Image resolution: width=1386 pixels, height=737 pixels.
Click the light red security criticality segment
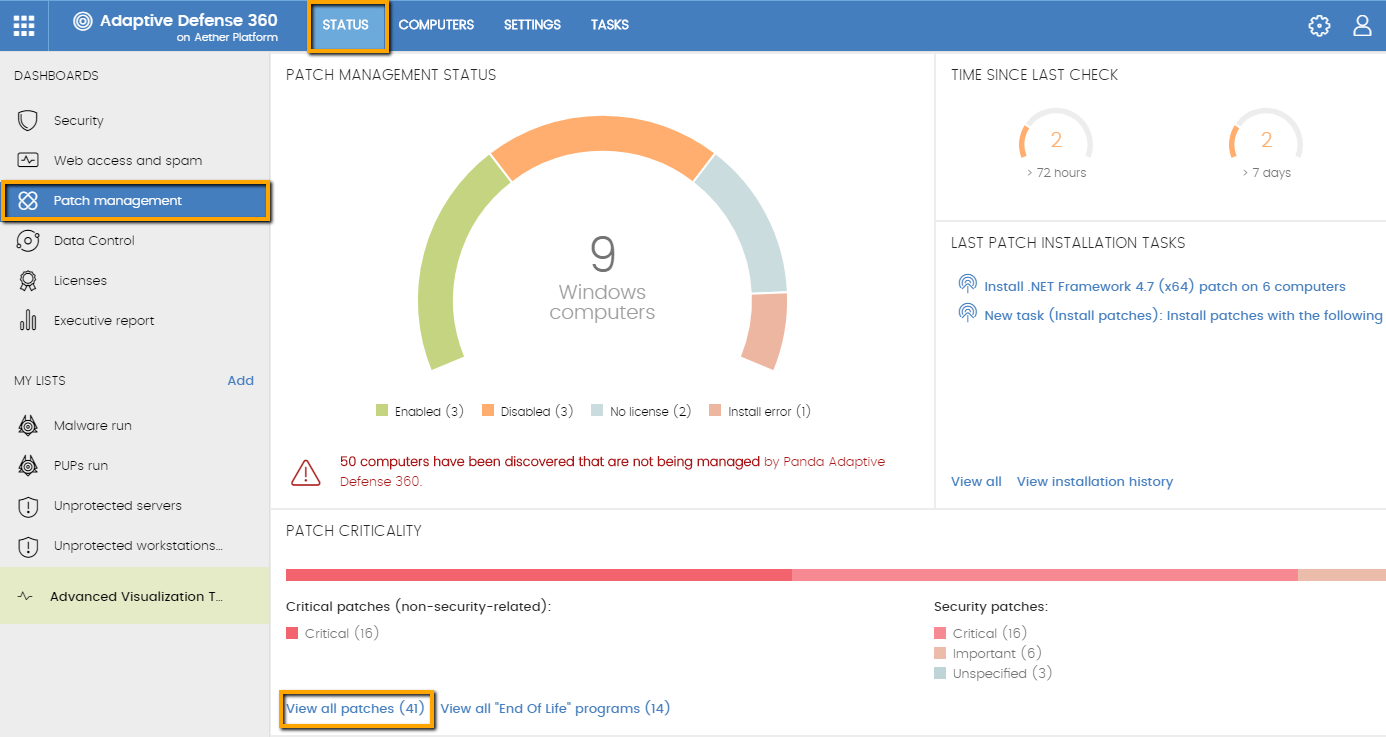pos(1045,575)
